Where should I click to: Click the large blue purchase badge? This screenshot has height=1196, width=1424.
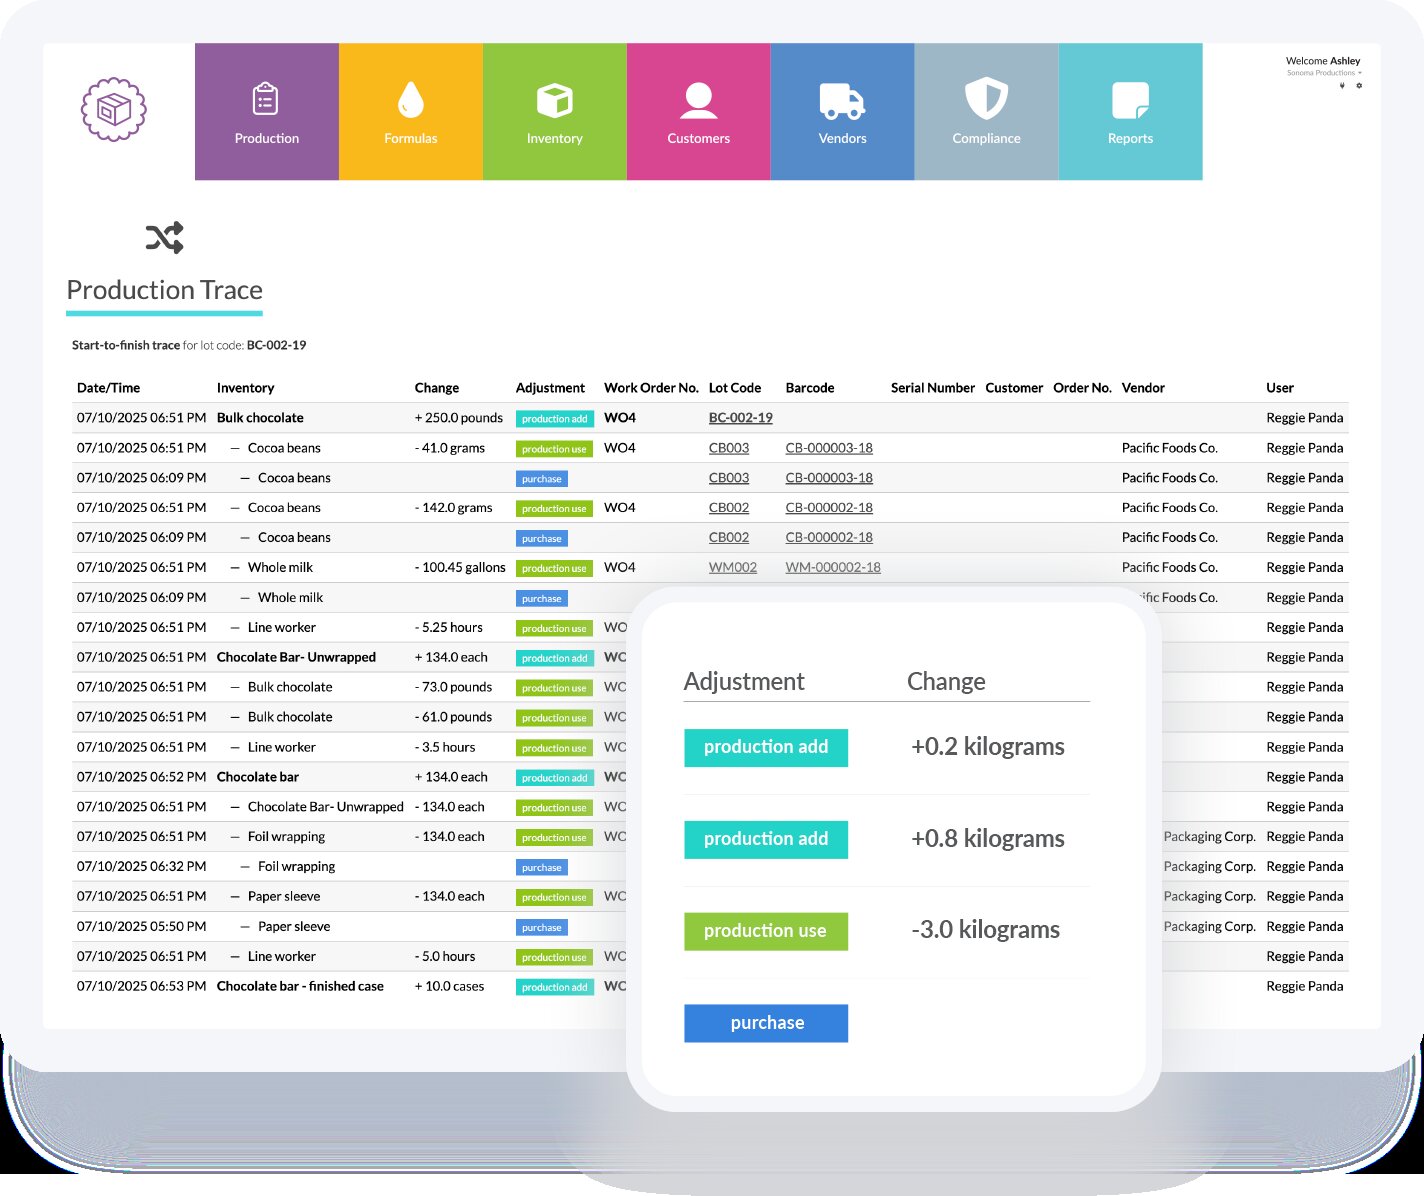tap(766, 1023)
